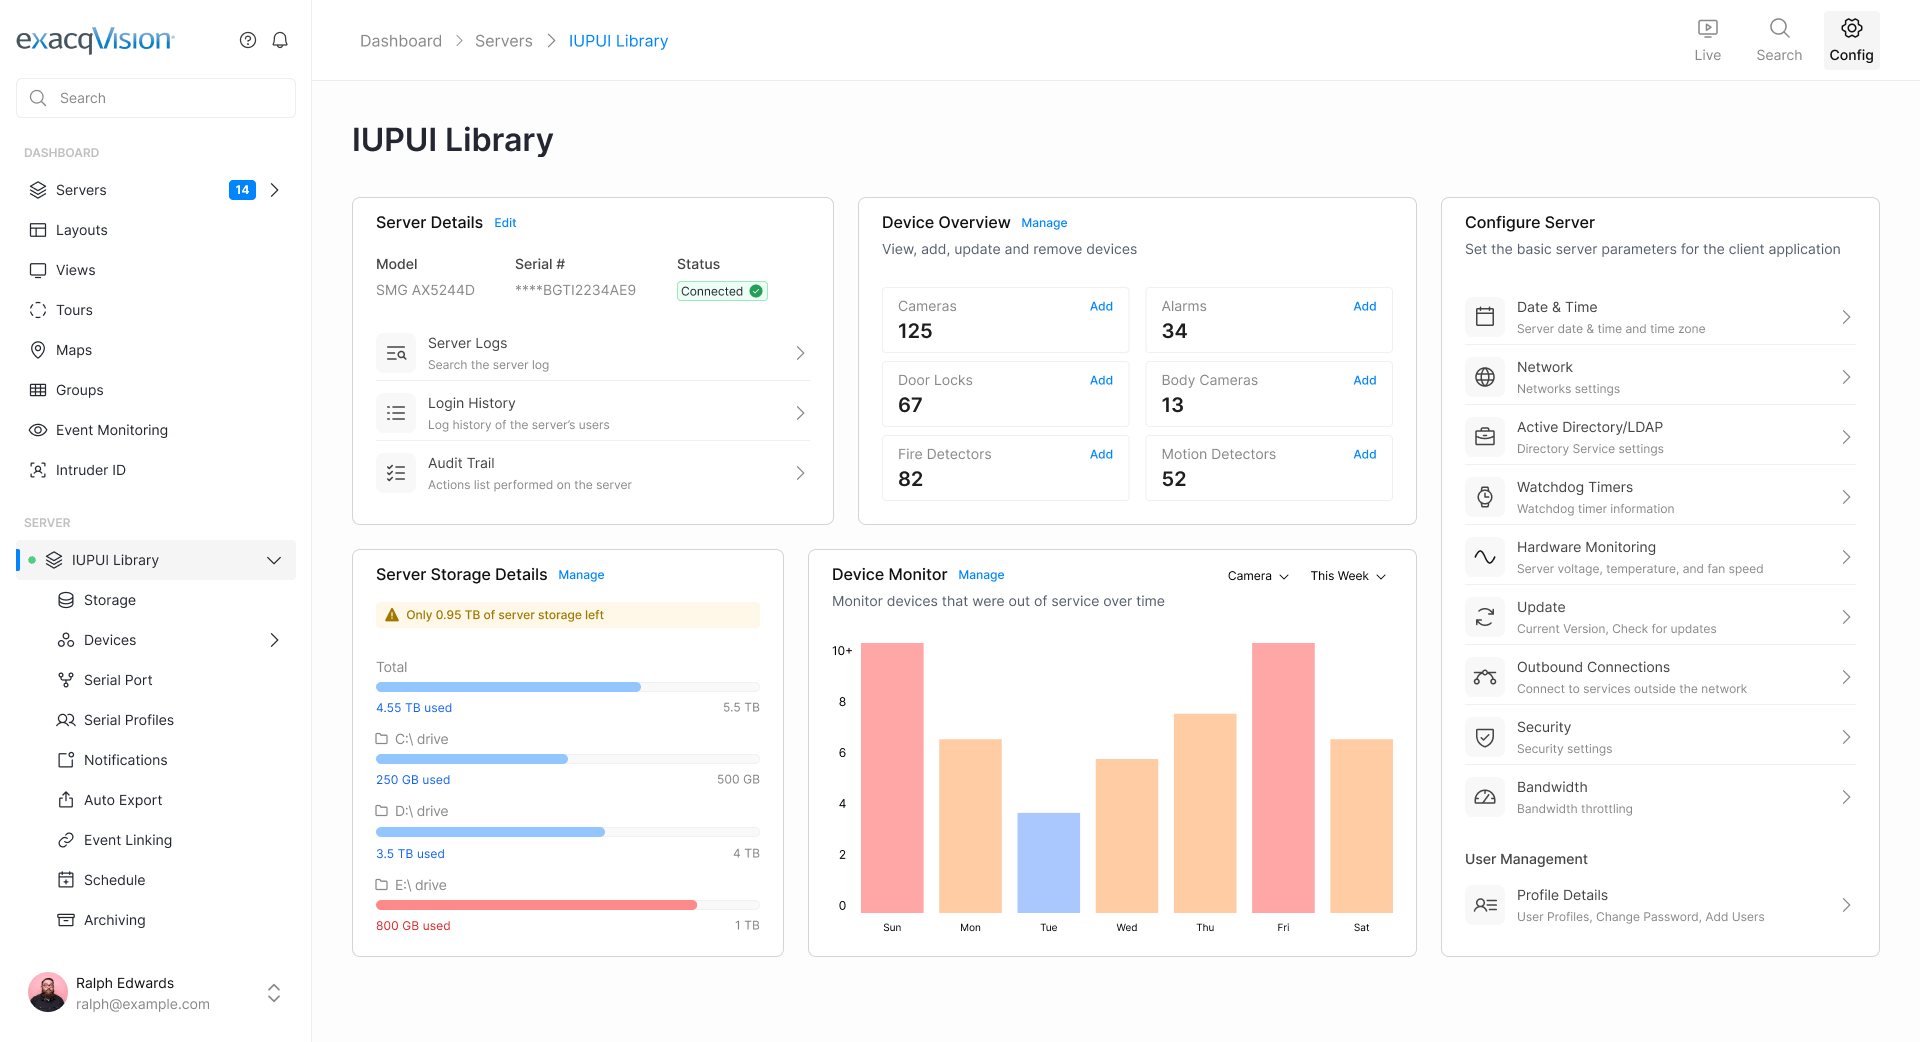Click the Total storage usage bar
This screenshot has height=1042, width=1920.
pos(568,687)
